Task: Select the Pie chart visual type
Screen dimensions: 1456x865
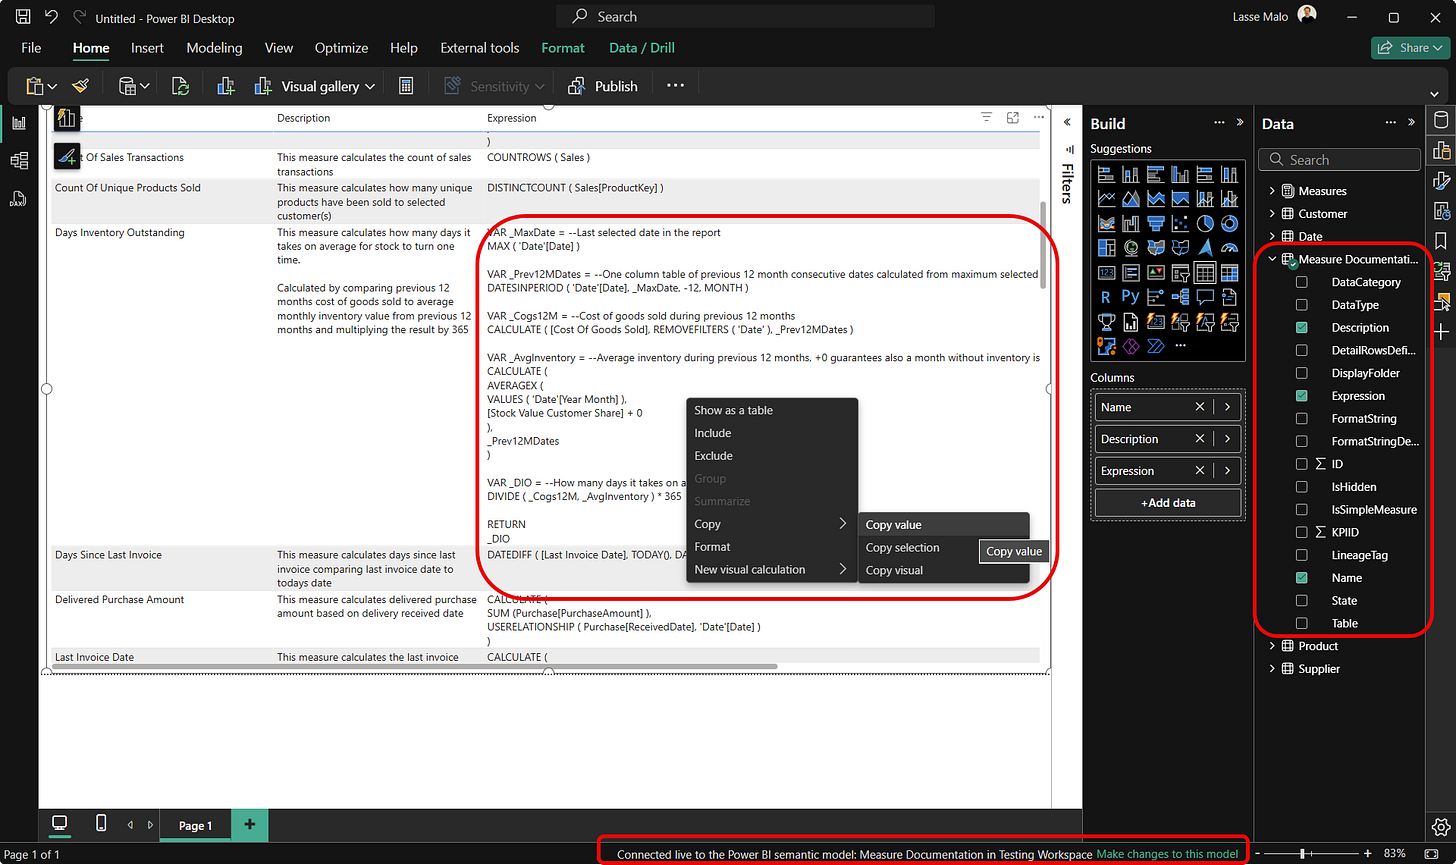Action: click(x=1205, y=223)
